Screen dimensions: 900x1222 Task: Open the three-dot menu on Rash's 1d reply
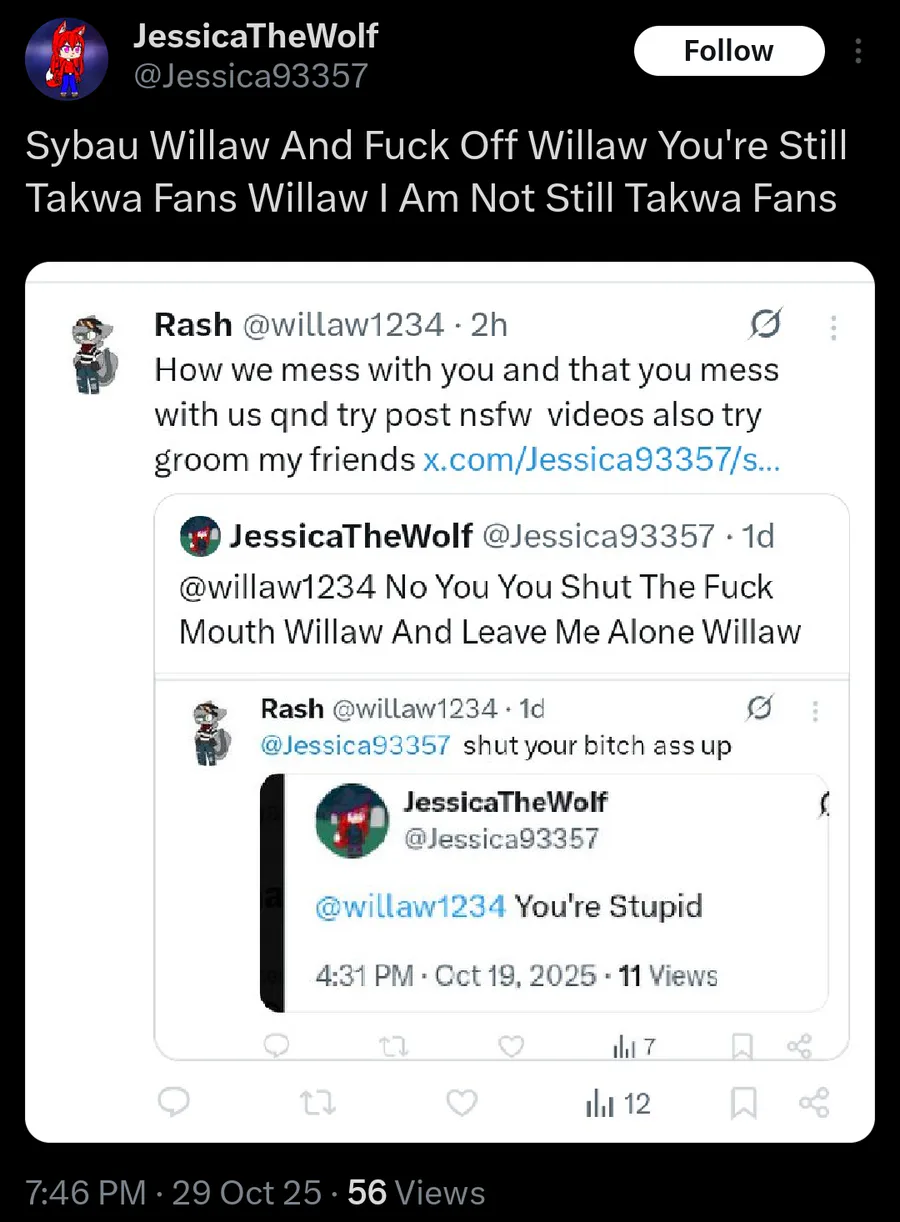pyautogui.click(x=815, y=711)
